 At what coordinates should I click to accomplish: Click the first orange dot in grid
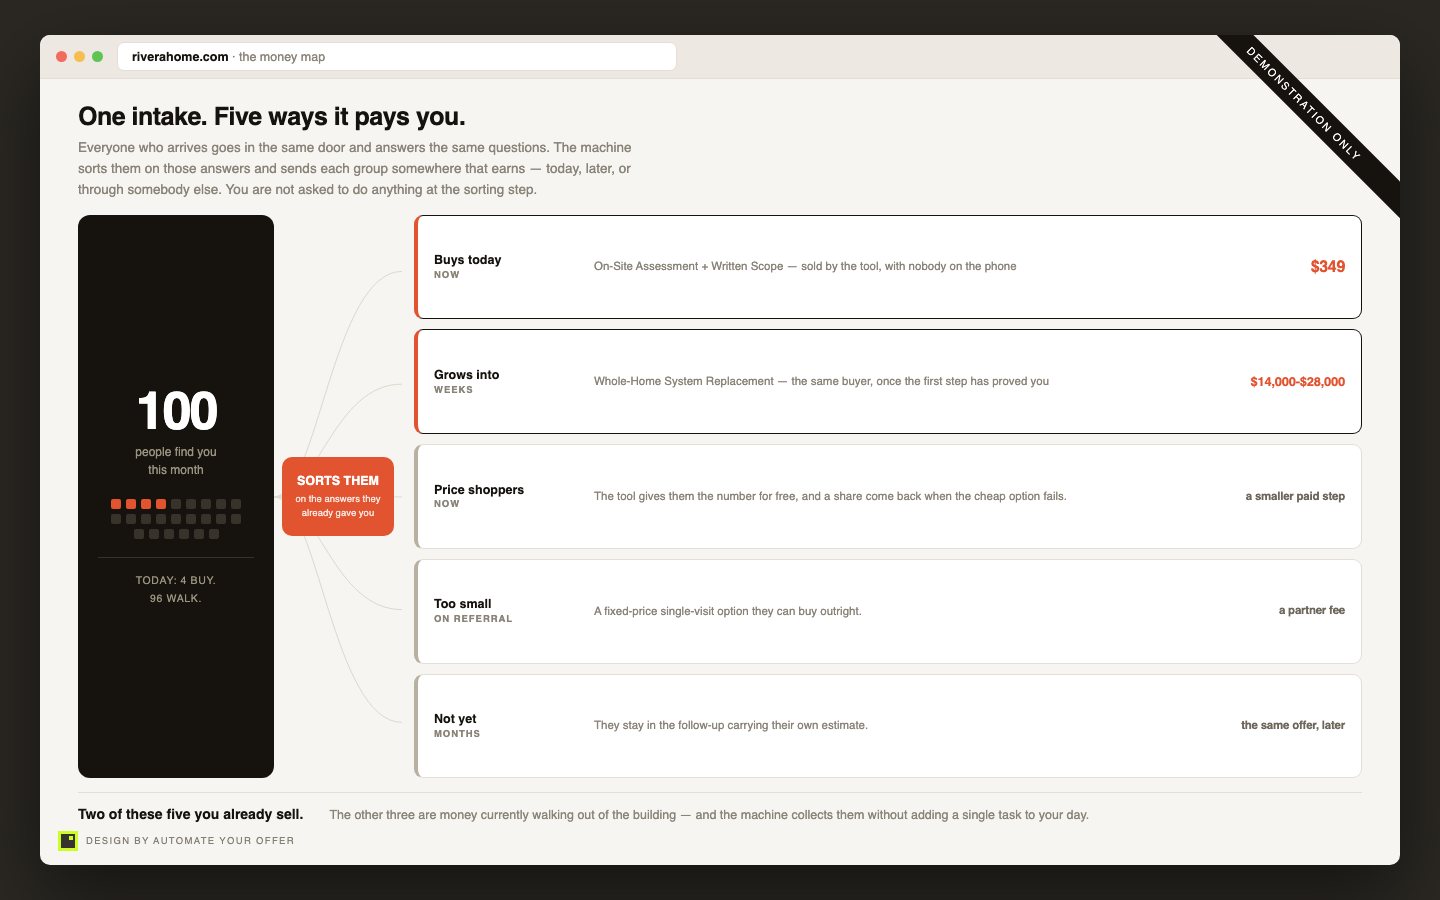(x=116, y=504)
